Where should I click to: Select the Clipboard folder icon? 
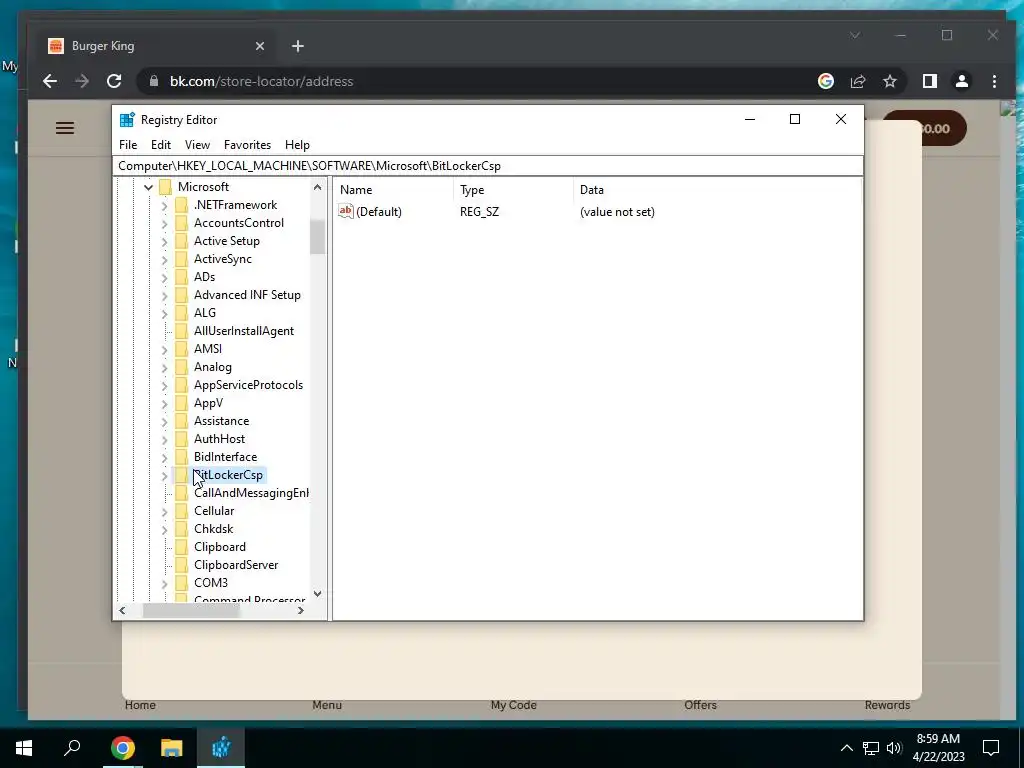coord(182,547)
